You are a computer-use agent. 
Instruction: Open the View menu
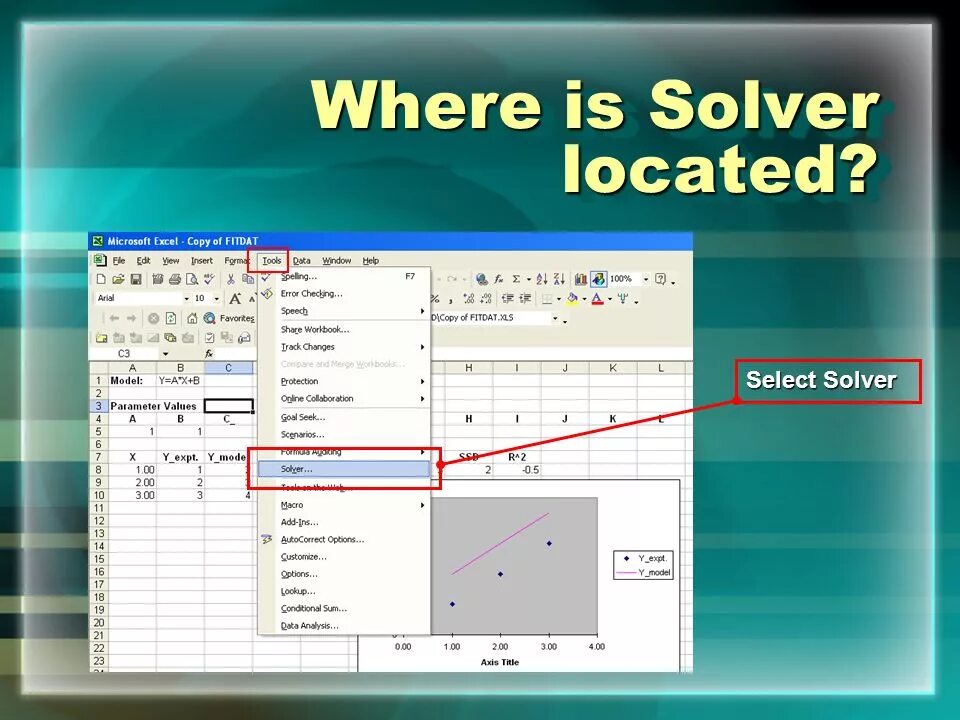170,261
